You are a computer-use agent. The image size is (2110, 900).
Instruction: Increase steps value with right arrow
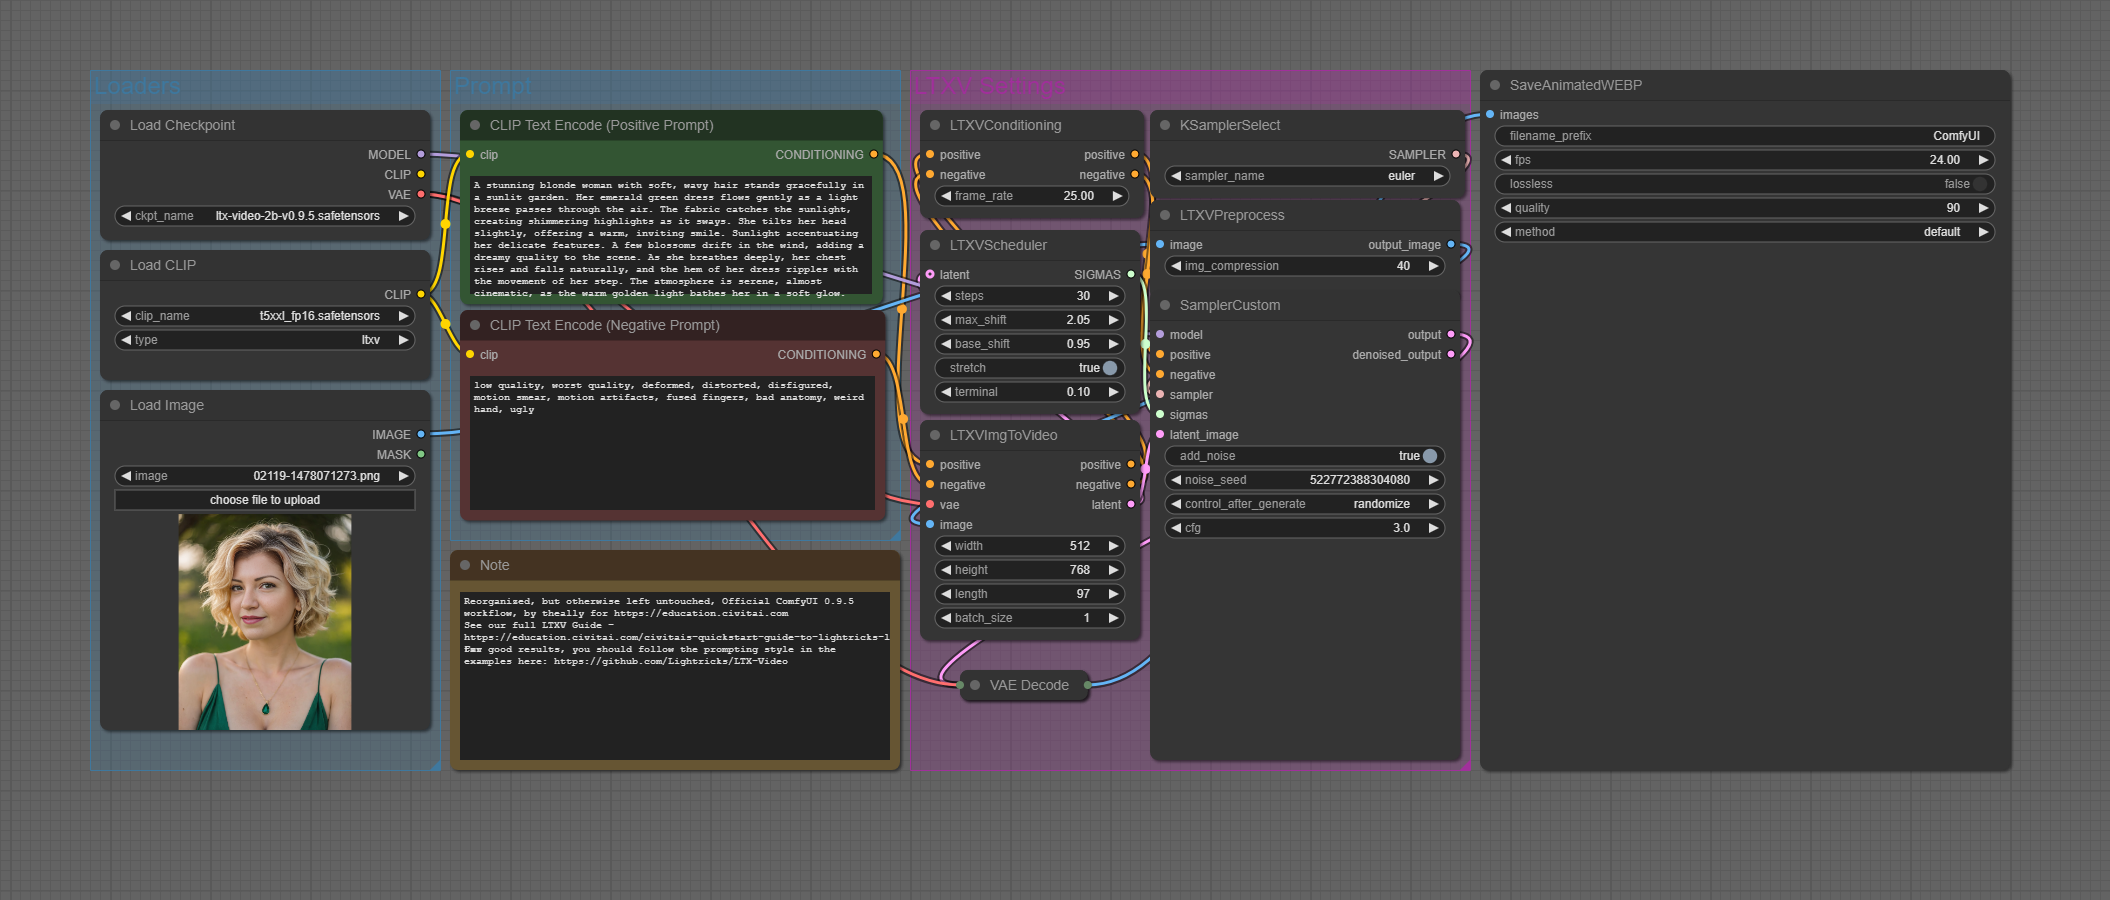tap(1113, 296)
